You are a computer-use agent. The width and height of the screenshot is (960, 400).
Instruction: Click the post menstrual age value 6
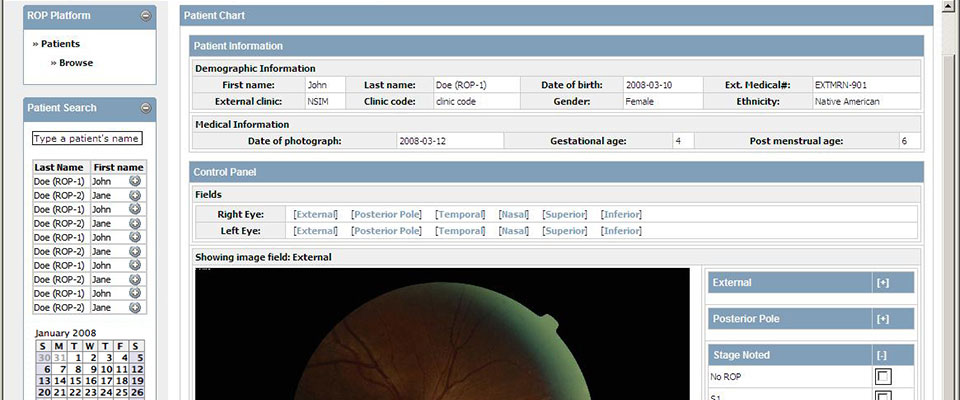click(904, 141)
